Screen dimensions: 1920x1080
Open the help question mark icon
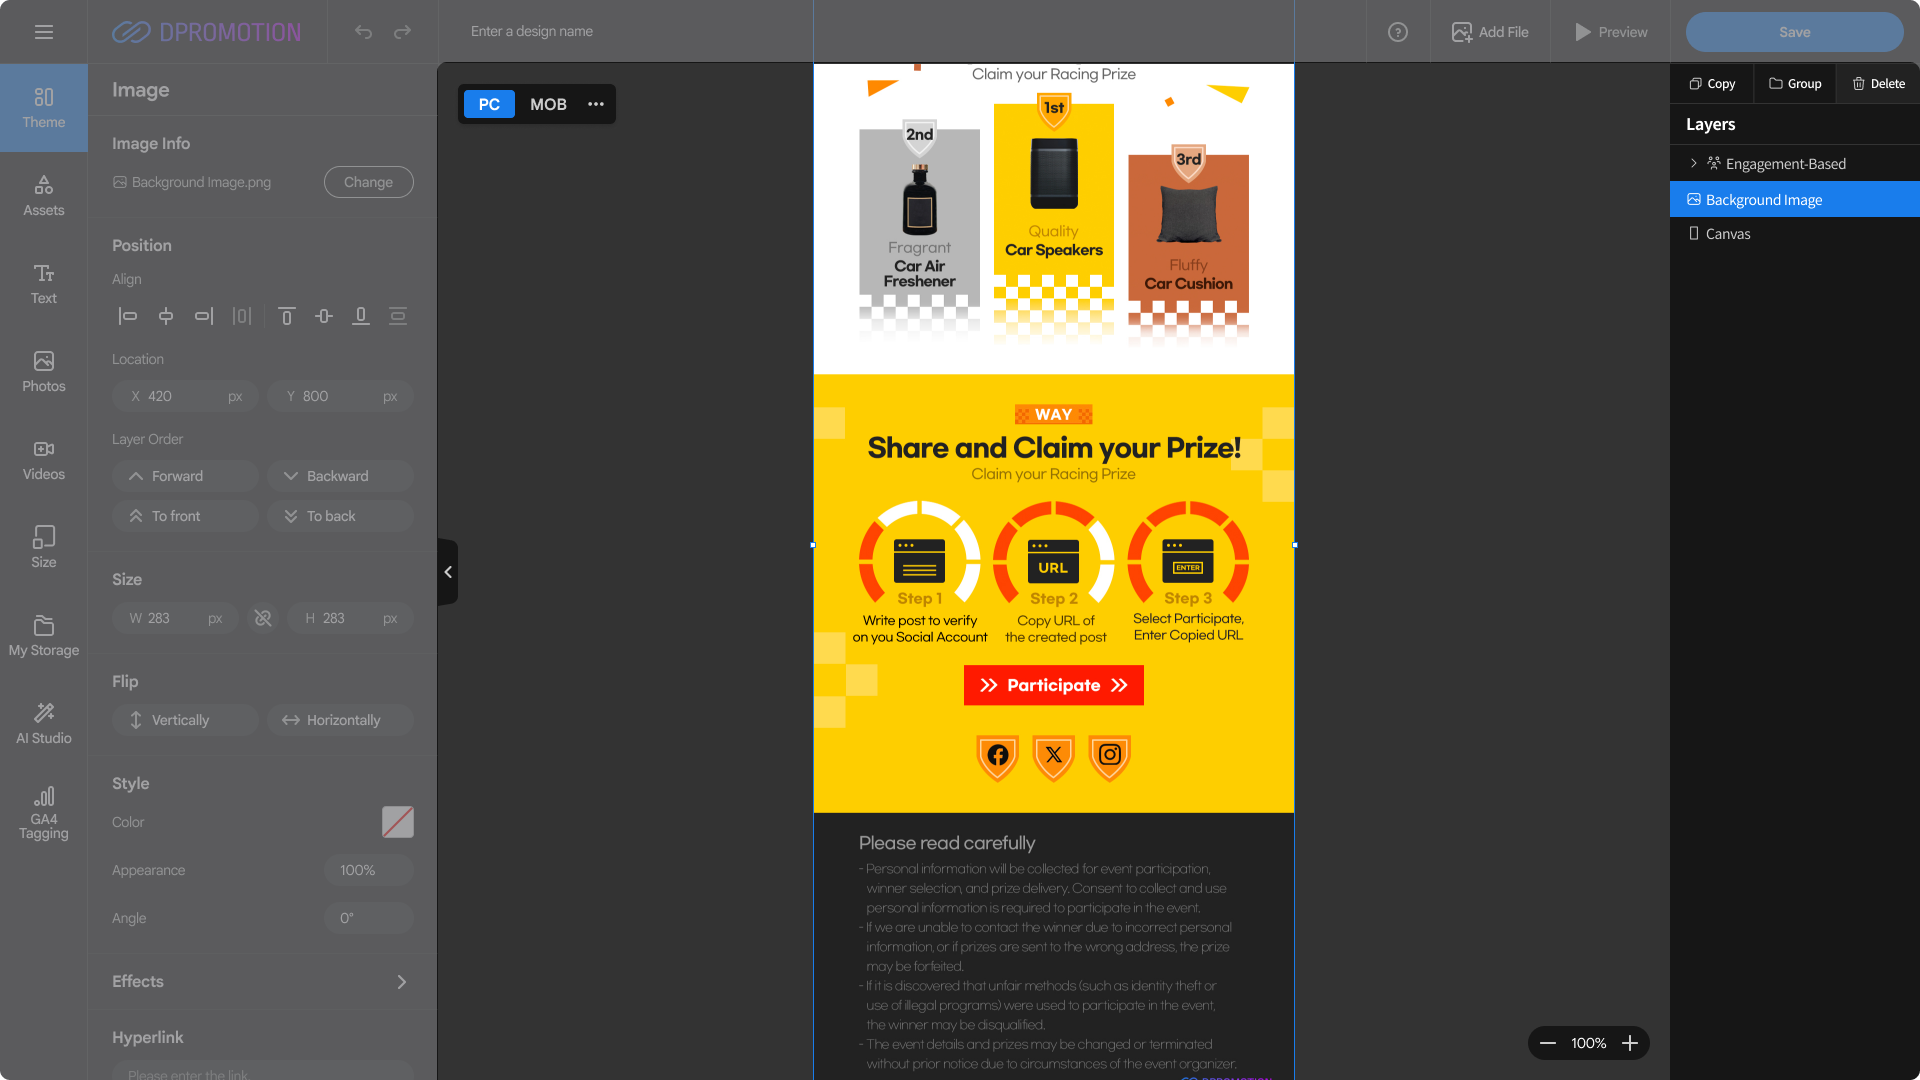(1398, 32)
